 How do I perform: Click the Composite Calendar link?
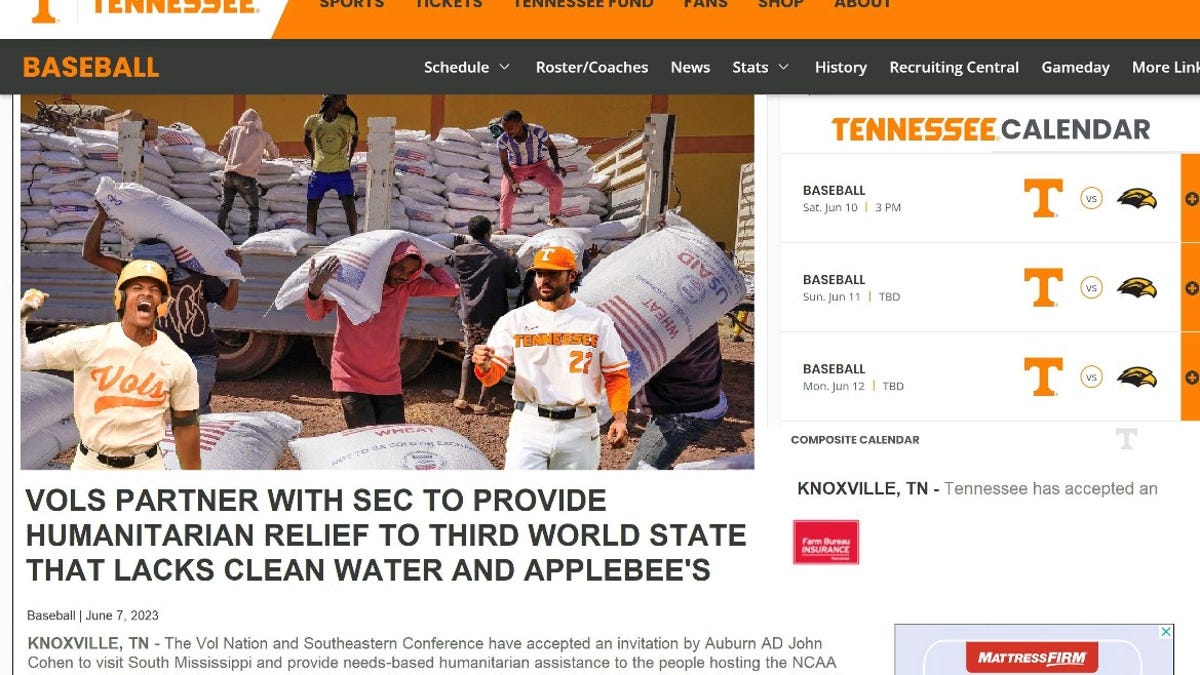coord(855,439)
